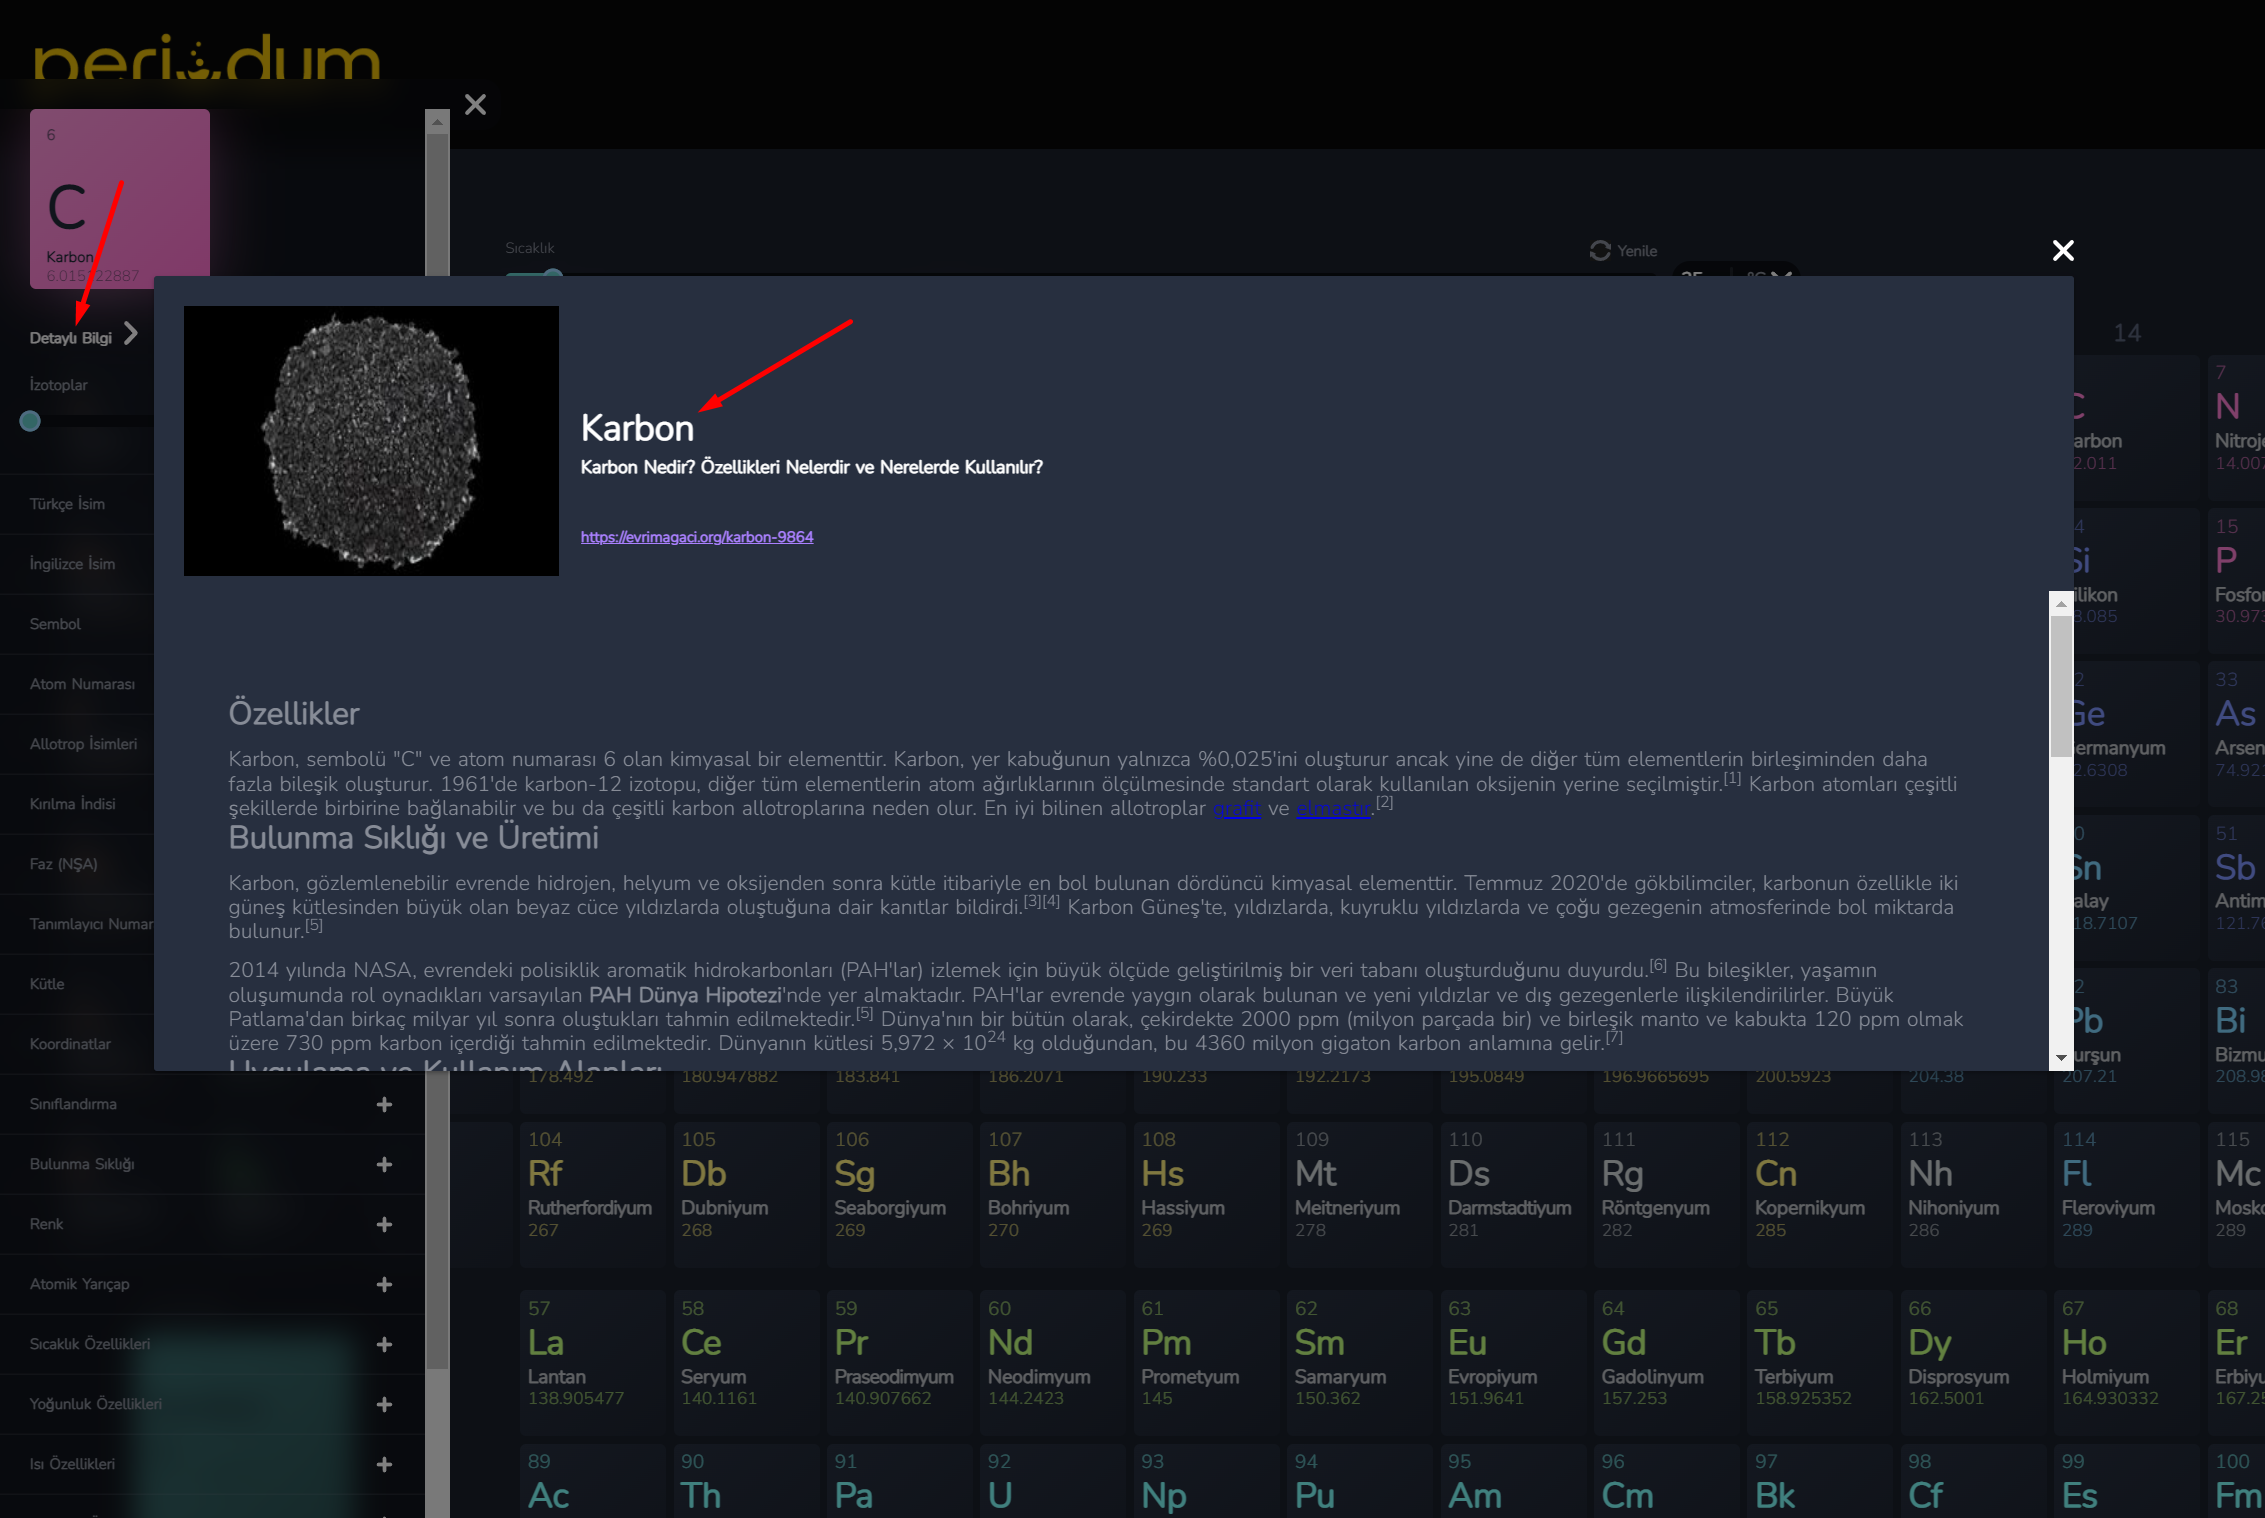Click plus icon next to Yoğunluk Özellikleri
Image resolution: width=2265 pixels, height=1518 pixels.
(384, 1405)
